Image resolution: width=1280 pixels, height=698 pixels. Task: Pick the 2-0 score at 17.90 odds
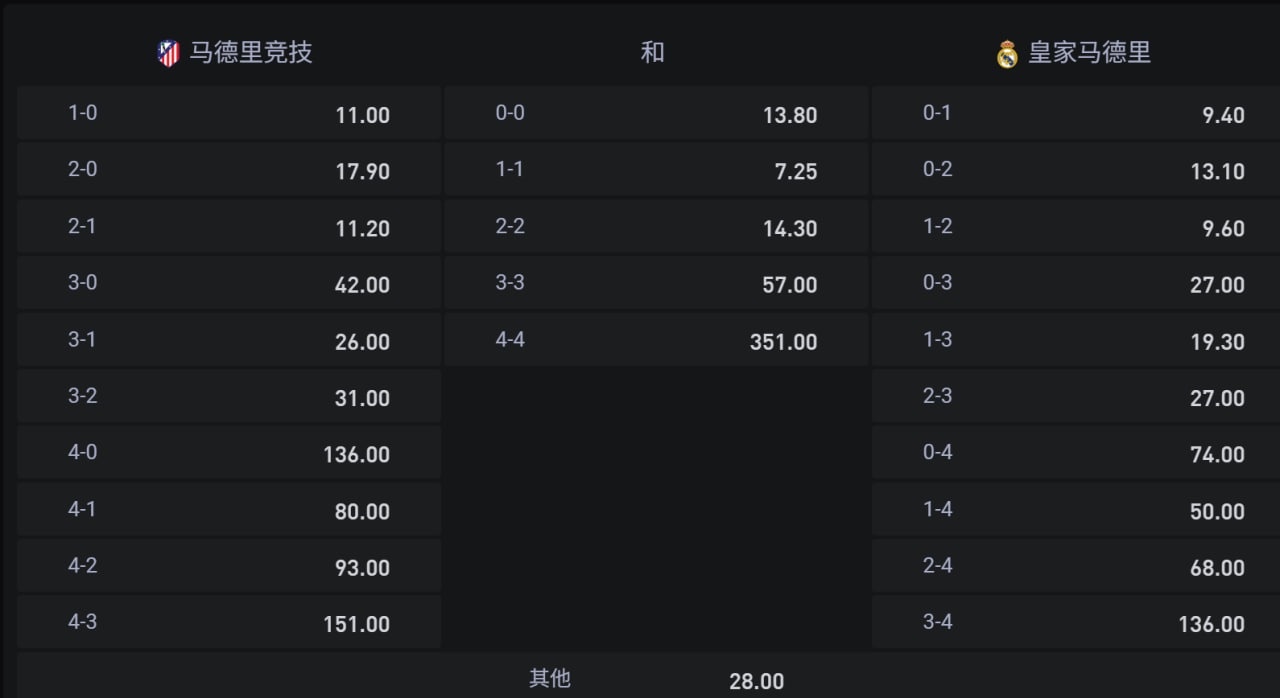(x=229, y=170)
